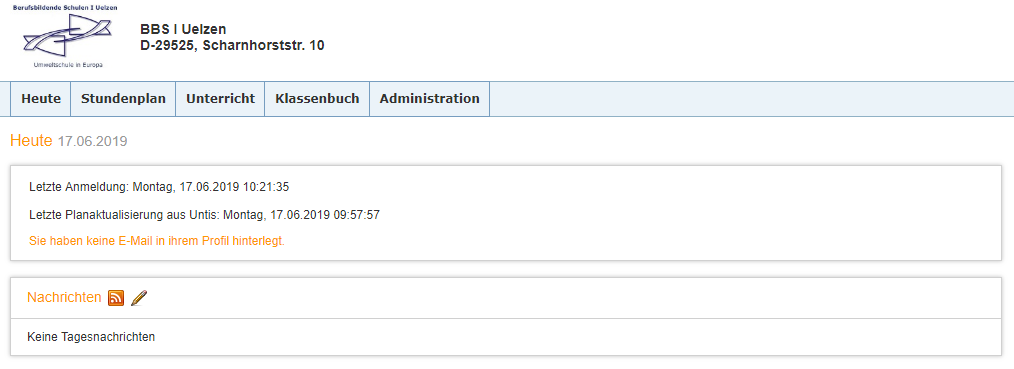This screenshot has width=1014, height=369.
Task: Click the Nachrichten section heading
Action: coord(64,297)
